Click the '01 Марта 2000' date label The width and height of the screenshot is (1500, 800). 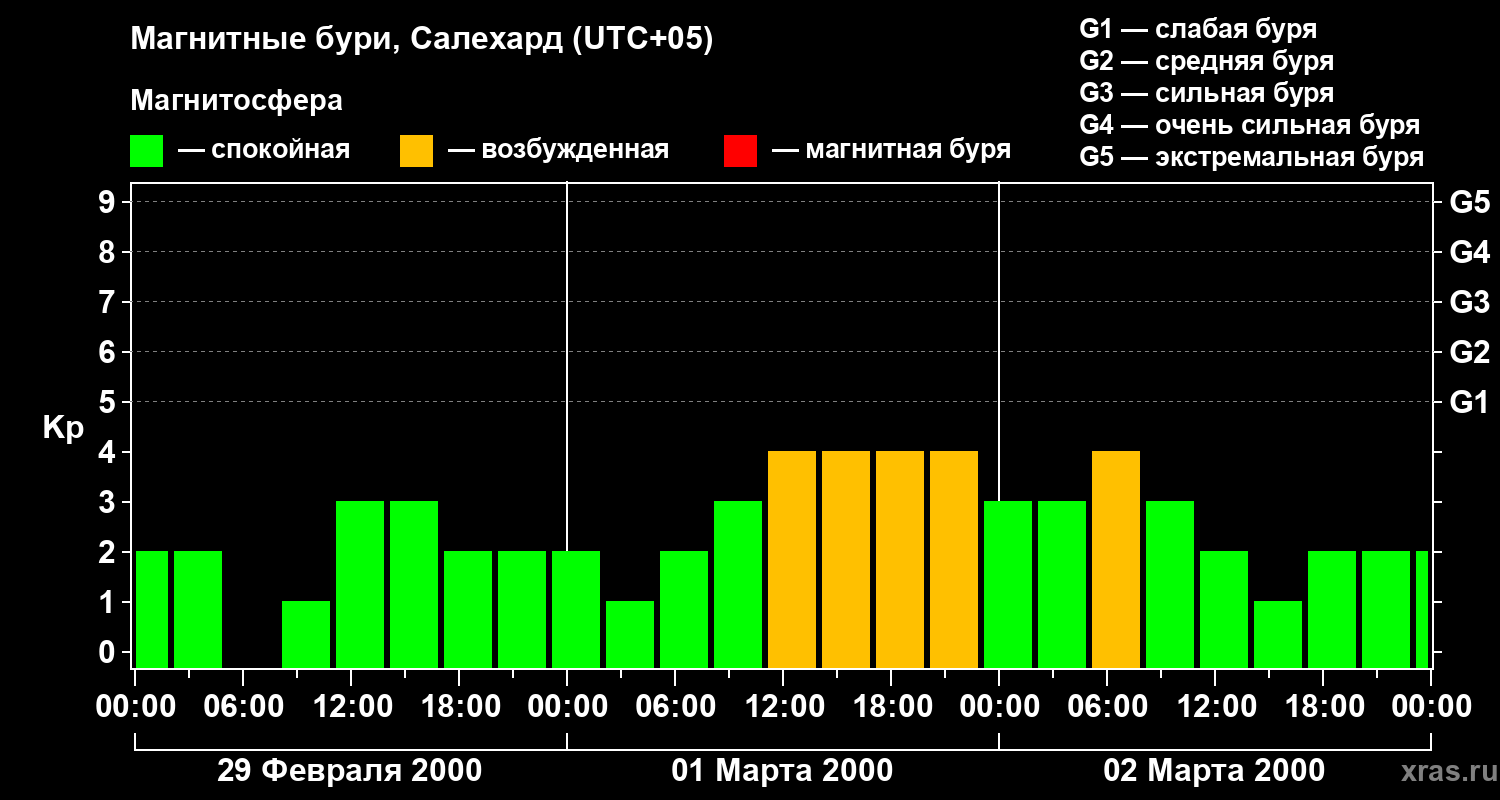[782, 771]
